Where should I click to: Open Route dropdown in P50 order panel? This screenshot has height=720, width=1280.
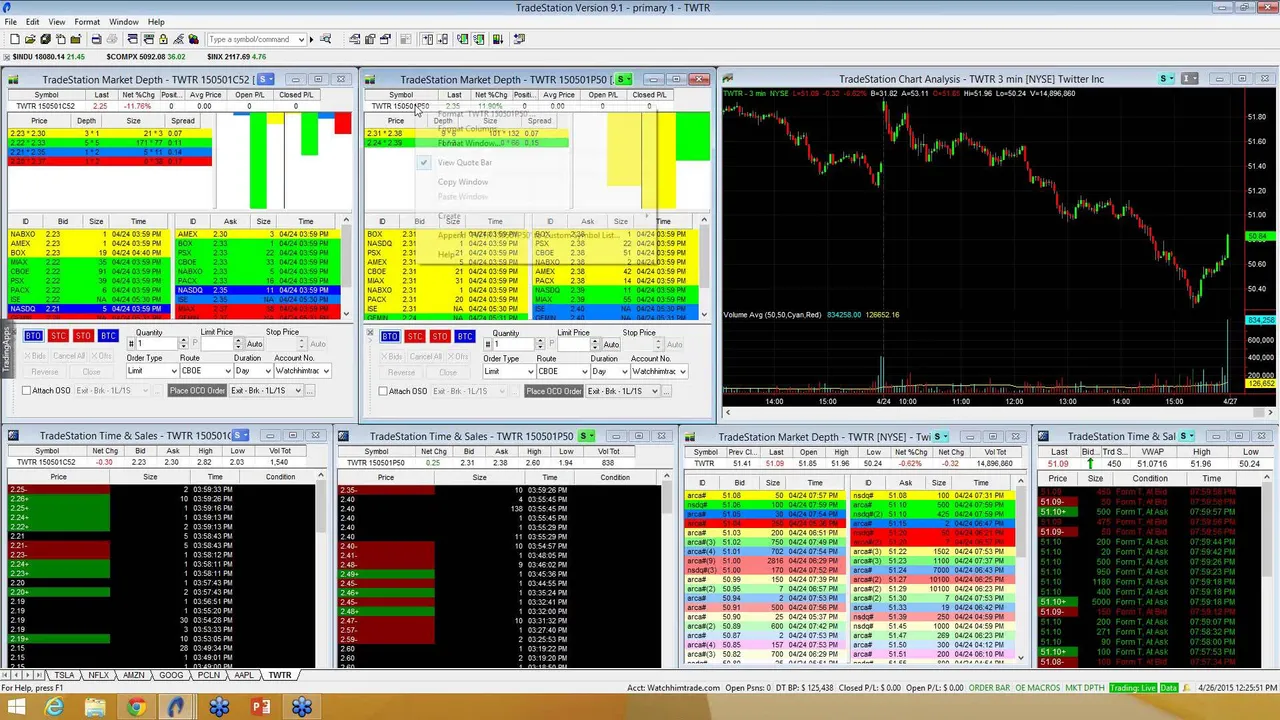(584, 371)
